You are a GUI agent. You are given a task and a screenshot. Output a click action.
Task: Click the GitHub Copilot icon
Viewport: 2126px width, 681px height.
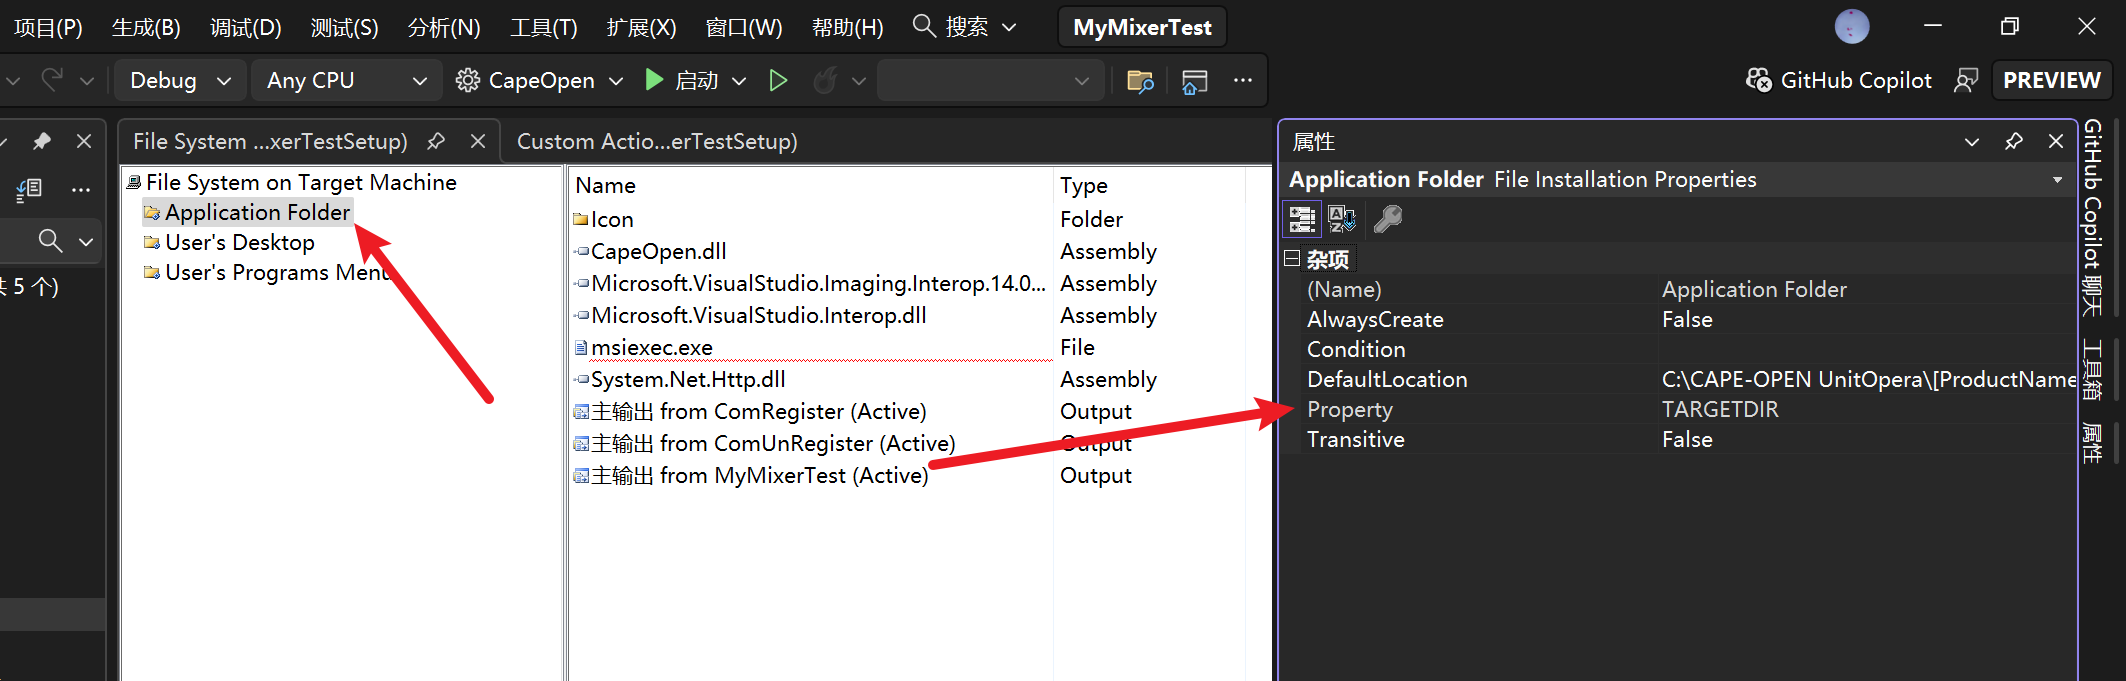1759,80
